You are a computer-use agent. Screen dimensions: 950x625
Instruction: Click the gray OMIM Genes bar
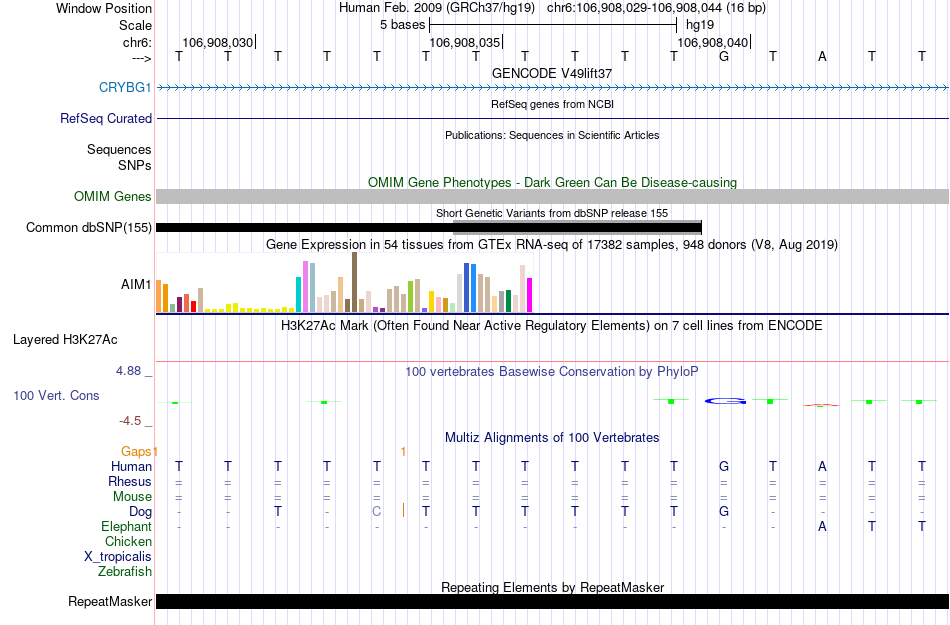[x=552, y=196]
